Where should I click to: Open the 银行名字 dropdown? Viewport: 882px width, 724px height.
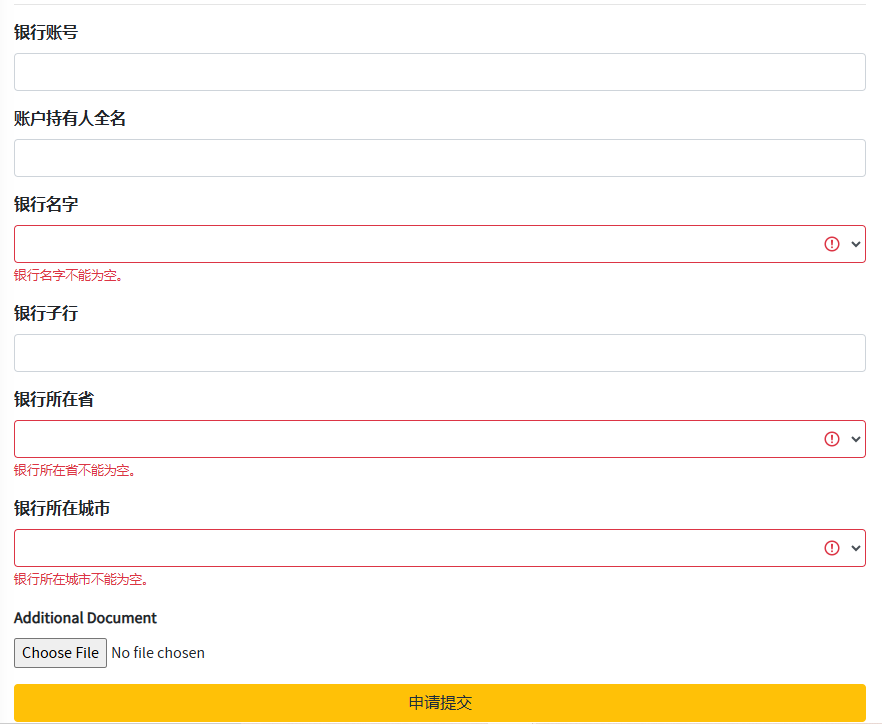(439, 244)
